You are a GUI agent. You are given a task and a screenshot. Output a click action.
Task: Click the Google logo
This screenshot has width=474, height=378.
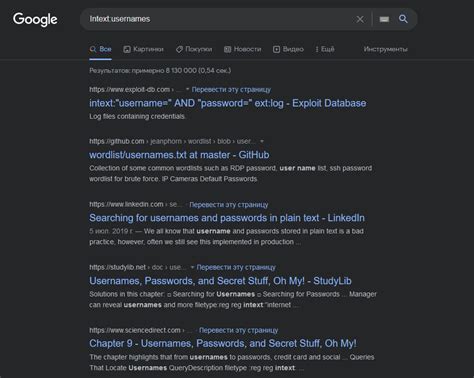click(35, 20)
